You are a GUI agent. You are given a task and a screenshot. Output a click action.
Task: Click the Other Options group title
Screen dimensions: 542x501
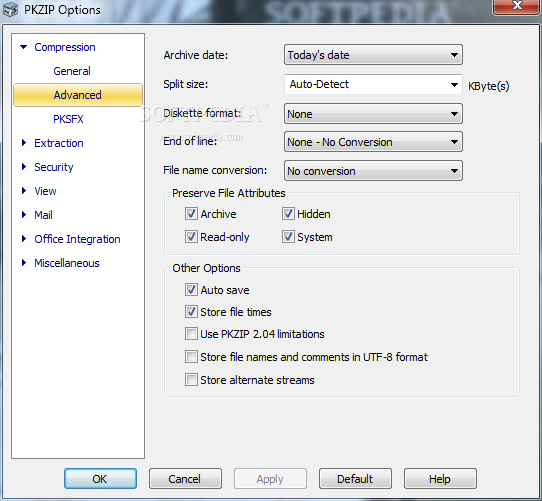point(206,268)
